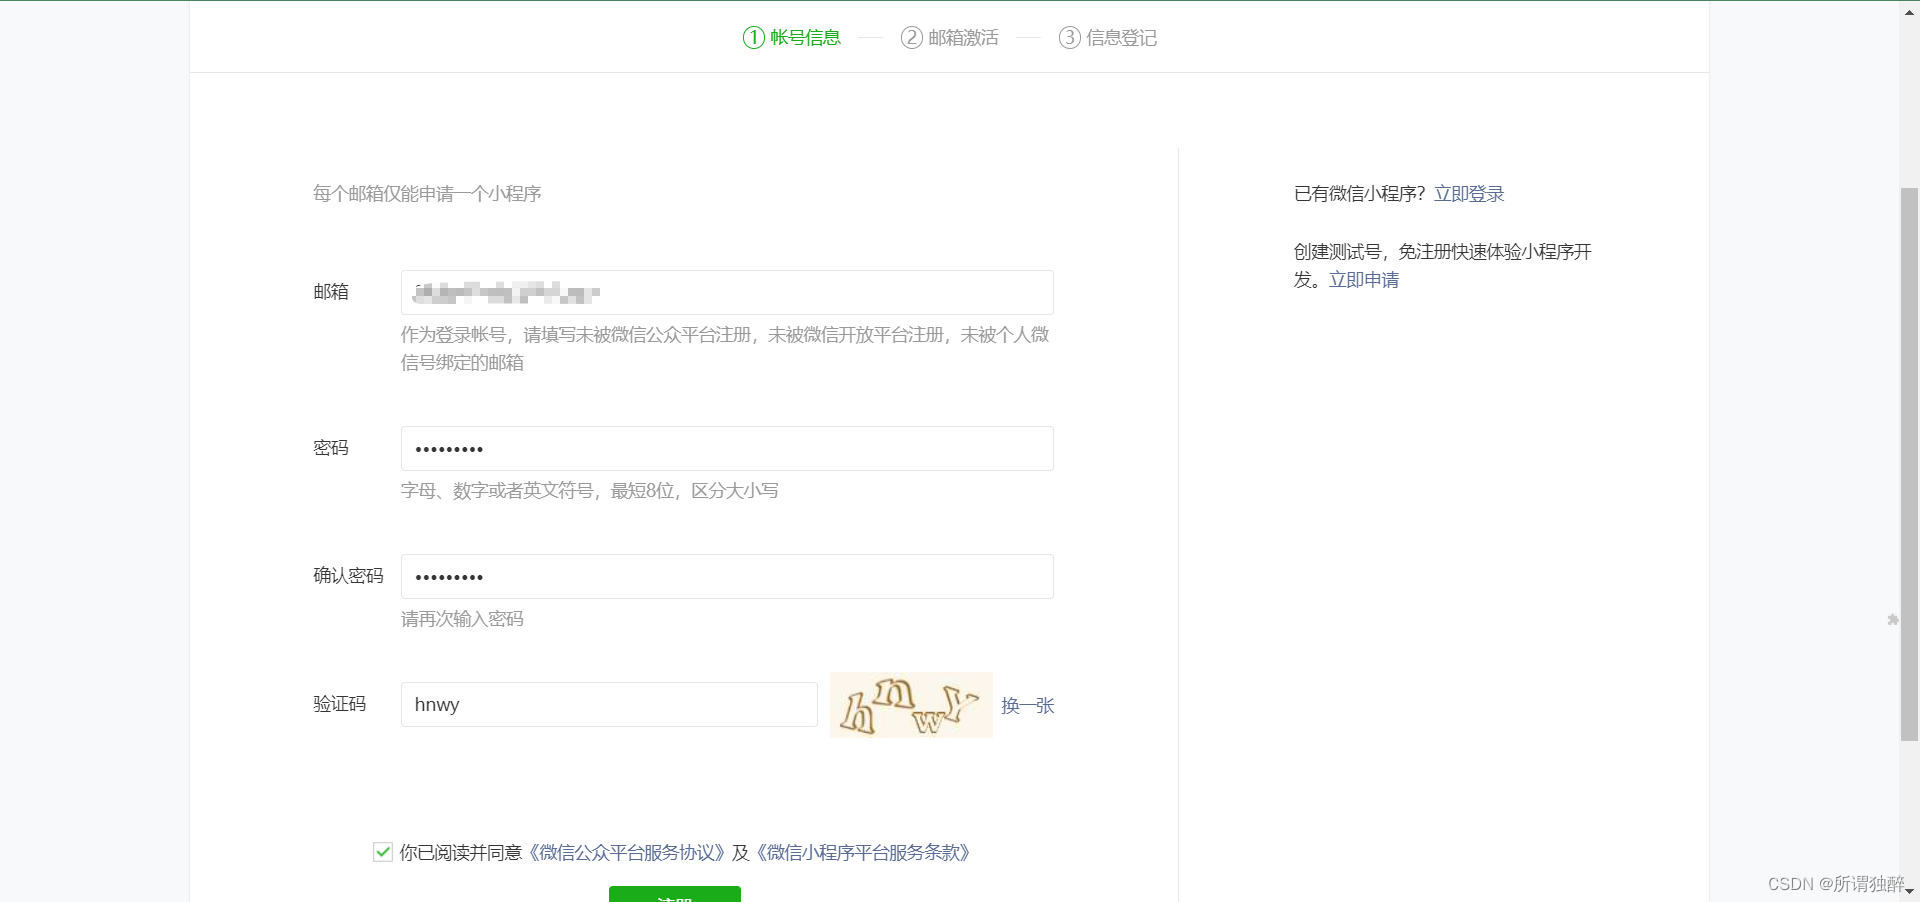The height and width of the screenshot is (902, 1920).
Task: Click the scrollbar down arrow
Action: (x=1909, y=892)
